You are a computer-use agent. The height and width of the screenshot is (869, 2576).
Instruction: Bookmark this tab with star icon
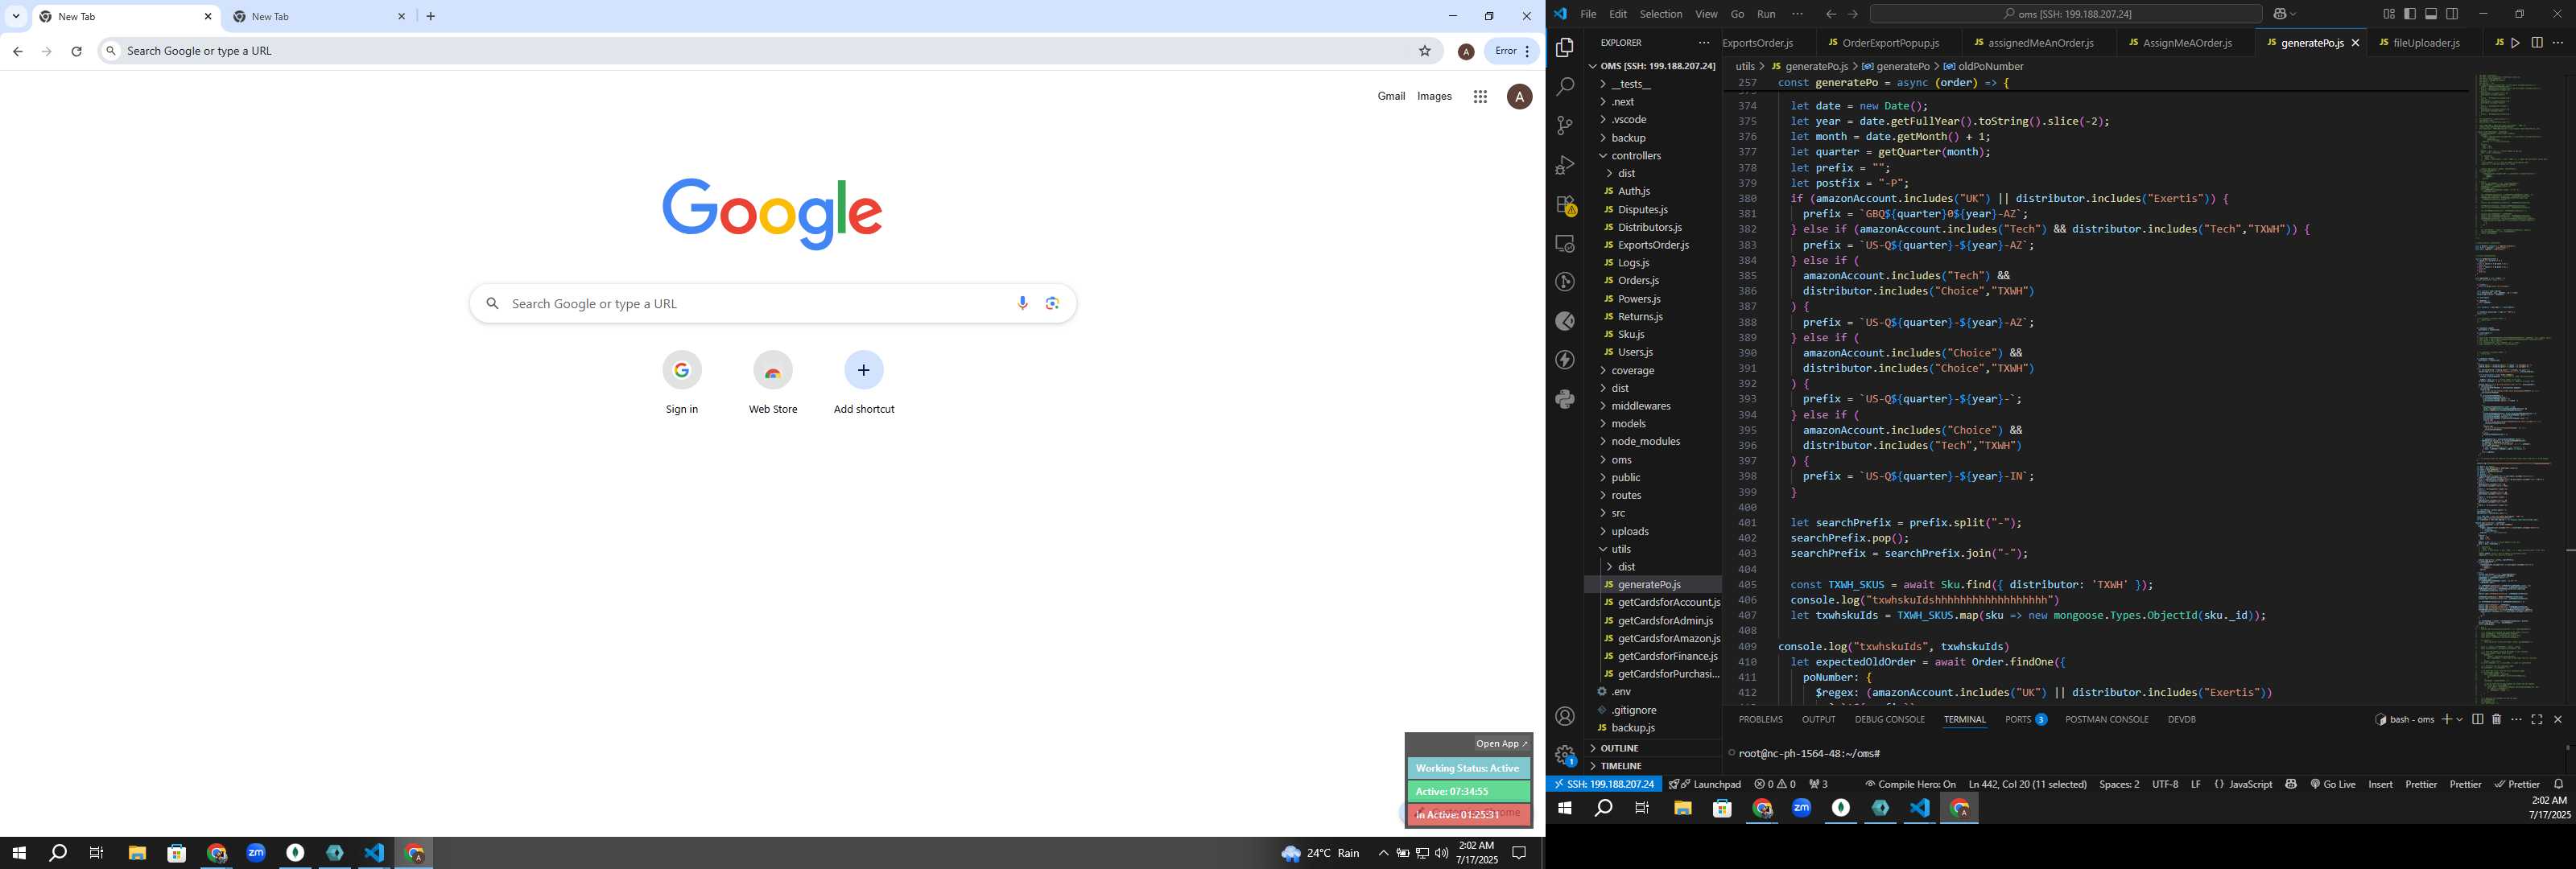pyautogui.click(x=1425, y=51)
